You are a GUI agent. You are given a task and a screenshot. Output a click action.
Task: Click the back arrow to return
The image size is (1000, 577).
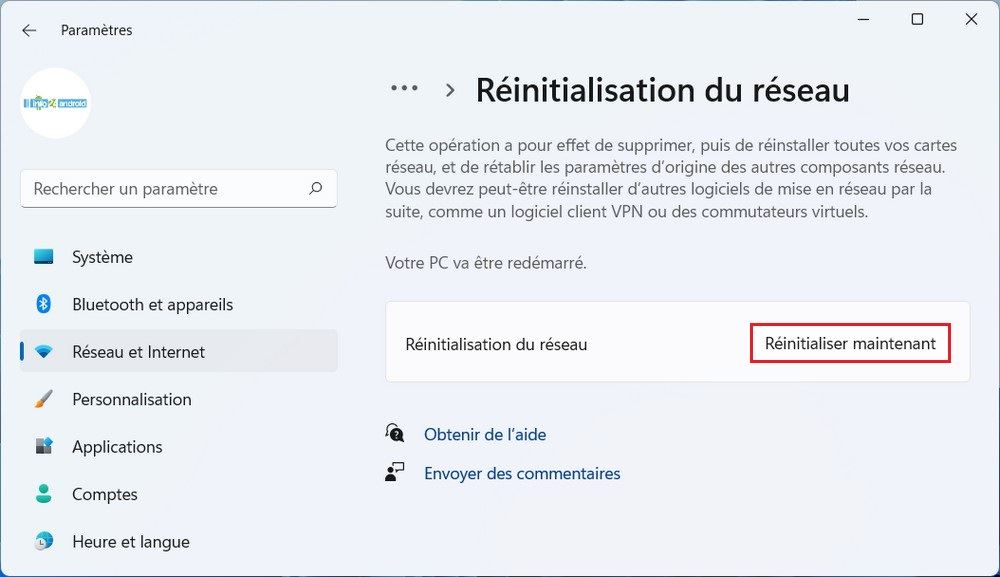28,30
